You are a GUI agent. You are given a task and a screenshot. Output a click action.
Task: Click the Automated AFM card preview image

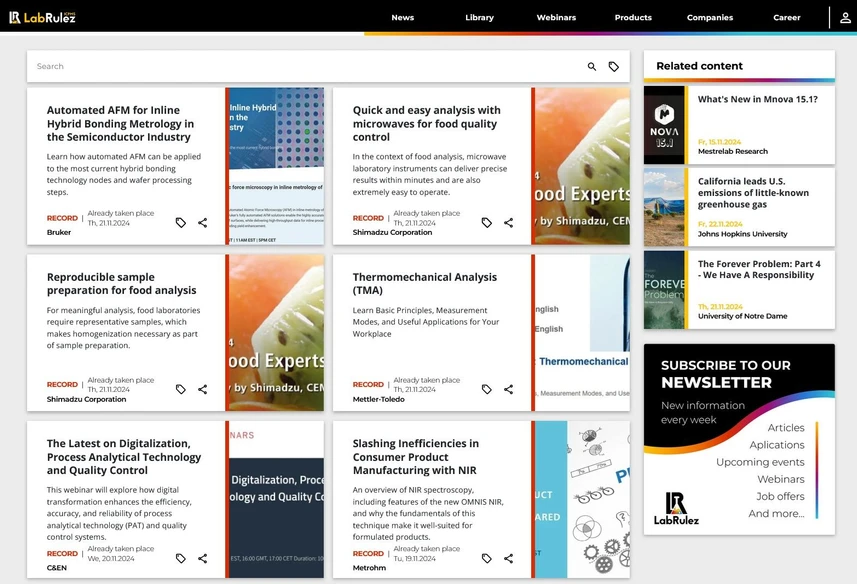coord(277,166)
